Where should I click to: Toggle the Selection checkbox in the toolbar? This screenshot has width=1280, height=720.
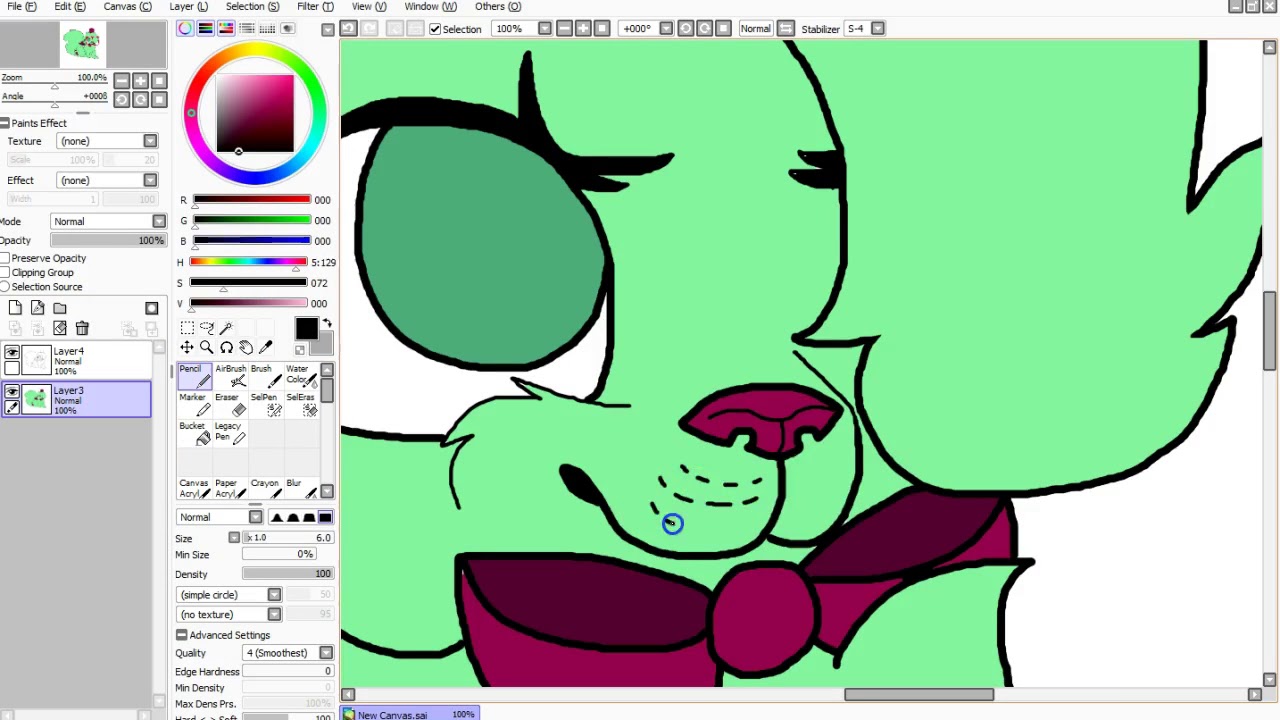coord(435,29)
